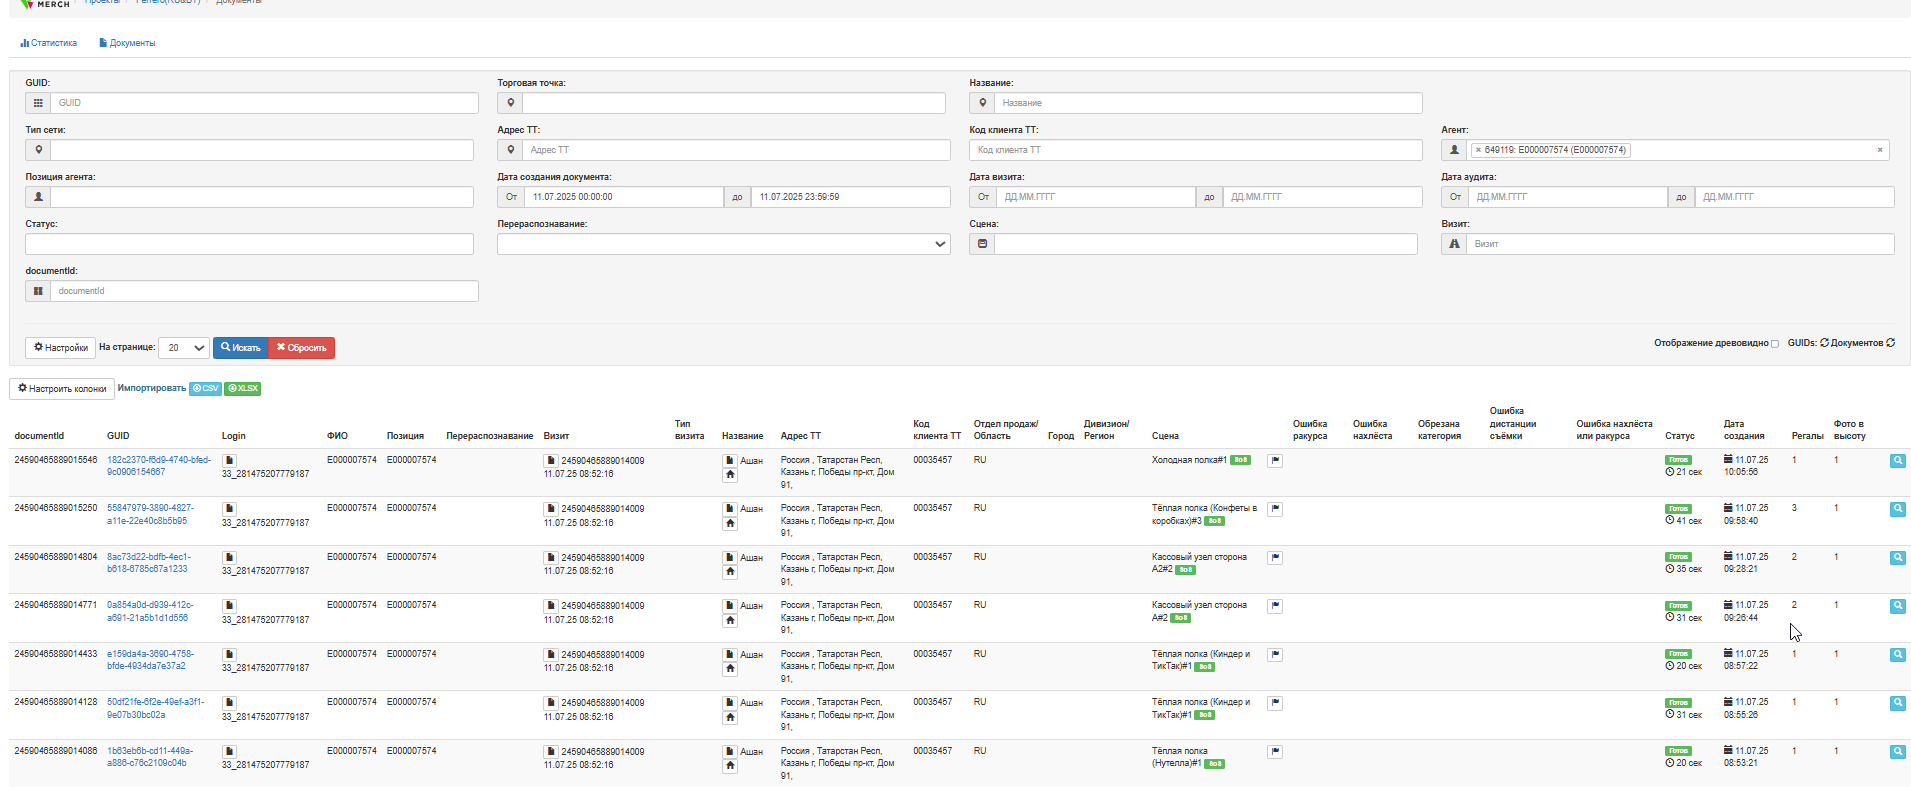
Task: Clear the Агент field with right-side x
Action: click(x=1880, y=150)
